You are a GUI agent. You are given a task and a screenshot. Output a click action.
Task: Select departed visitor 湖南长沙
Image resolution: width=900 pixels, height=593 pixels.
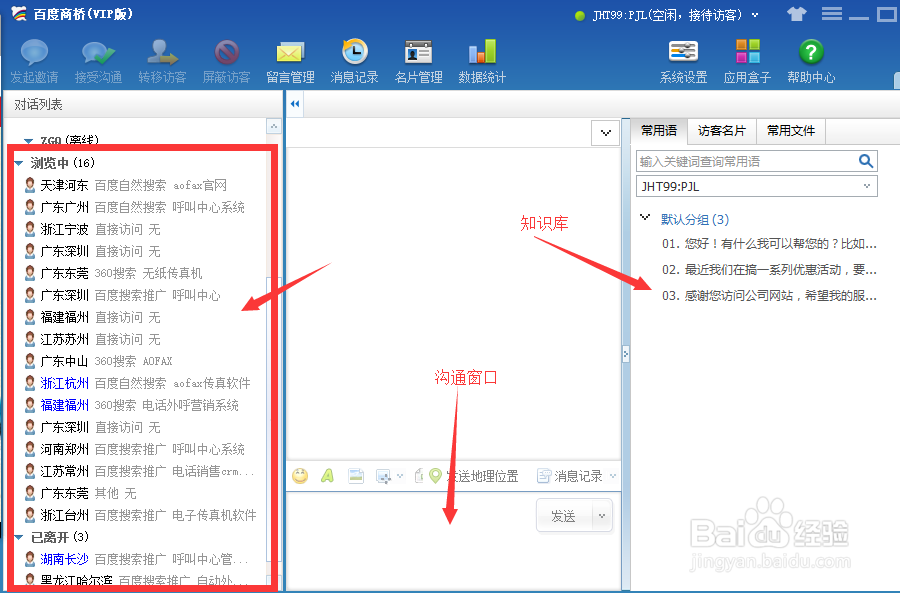pos(137,559)
